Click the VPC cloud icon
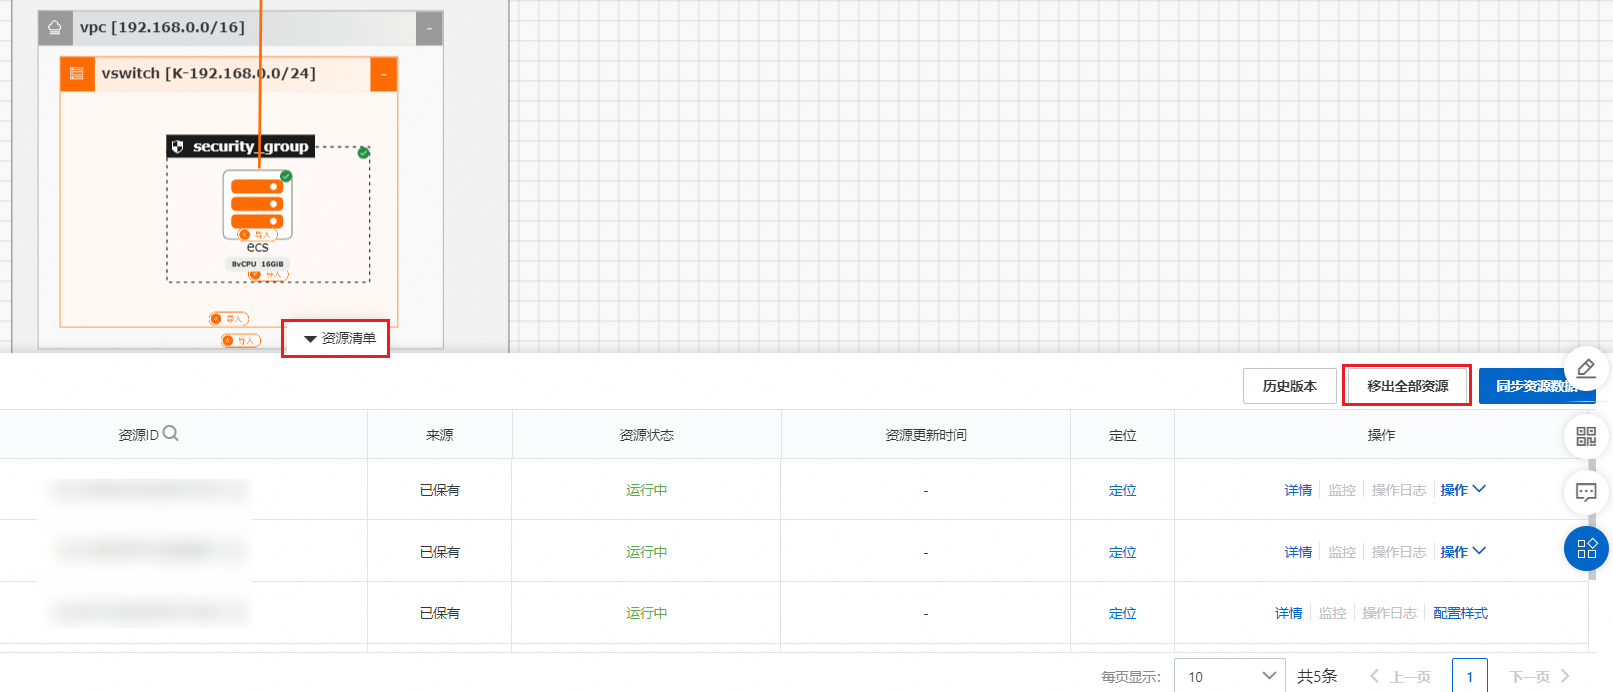 click(55, 28)
